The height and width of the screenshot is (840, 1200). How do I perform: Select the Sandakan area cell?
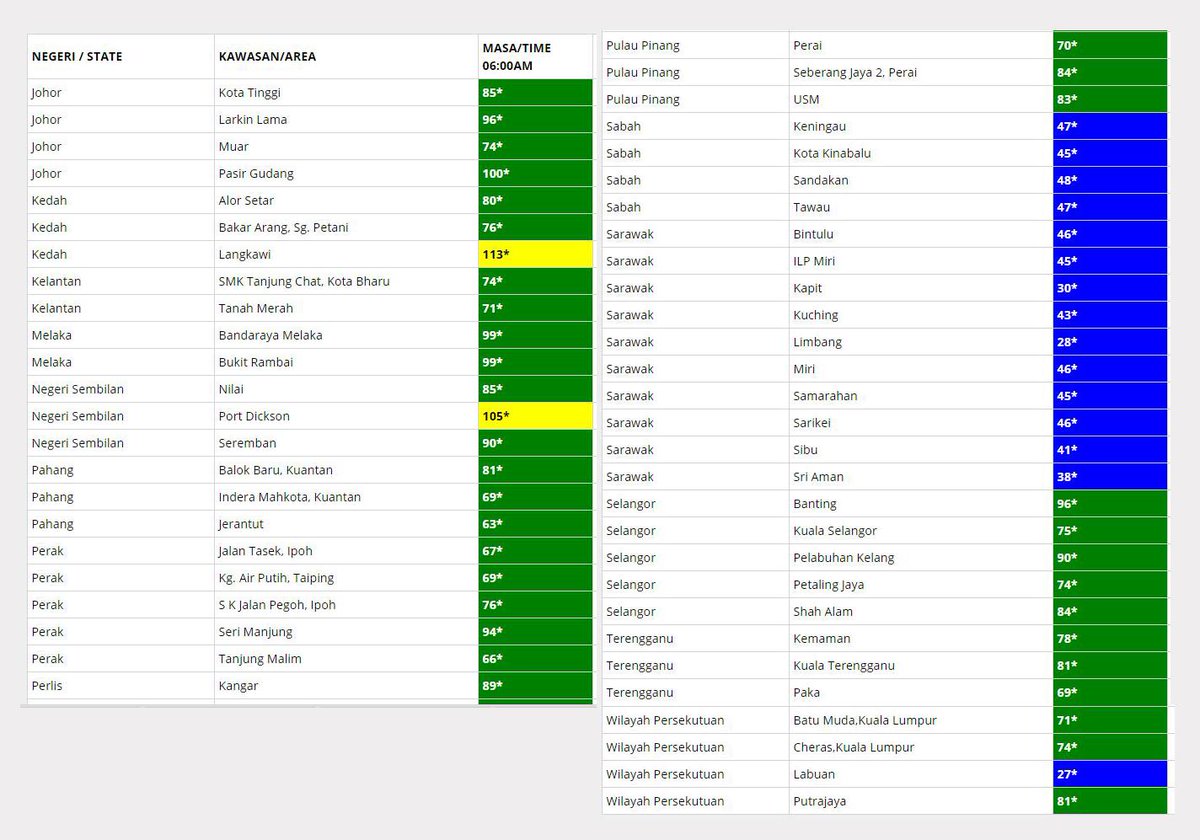[x=921, y=181]
